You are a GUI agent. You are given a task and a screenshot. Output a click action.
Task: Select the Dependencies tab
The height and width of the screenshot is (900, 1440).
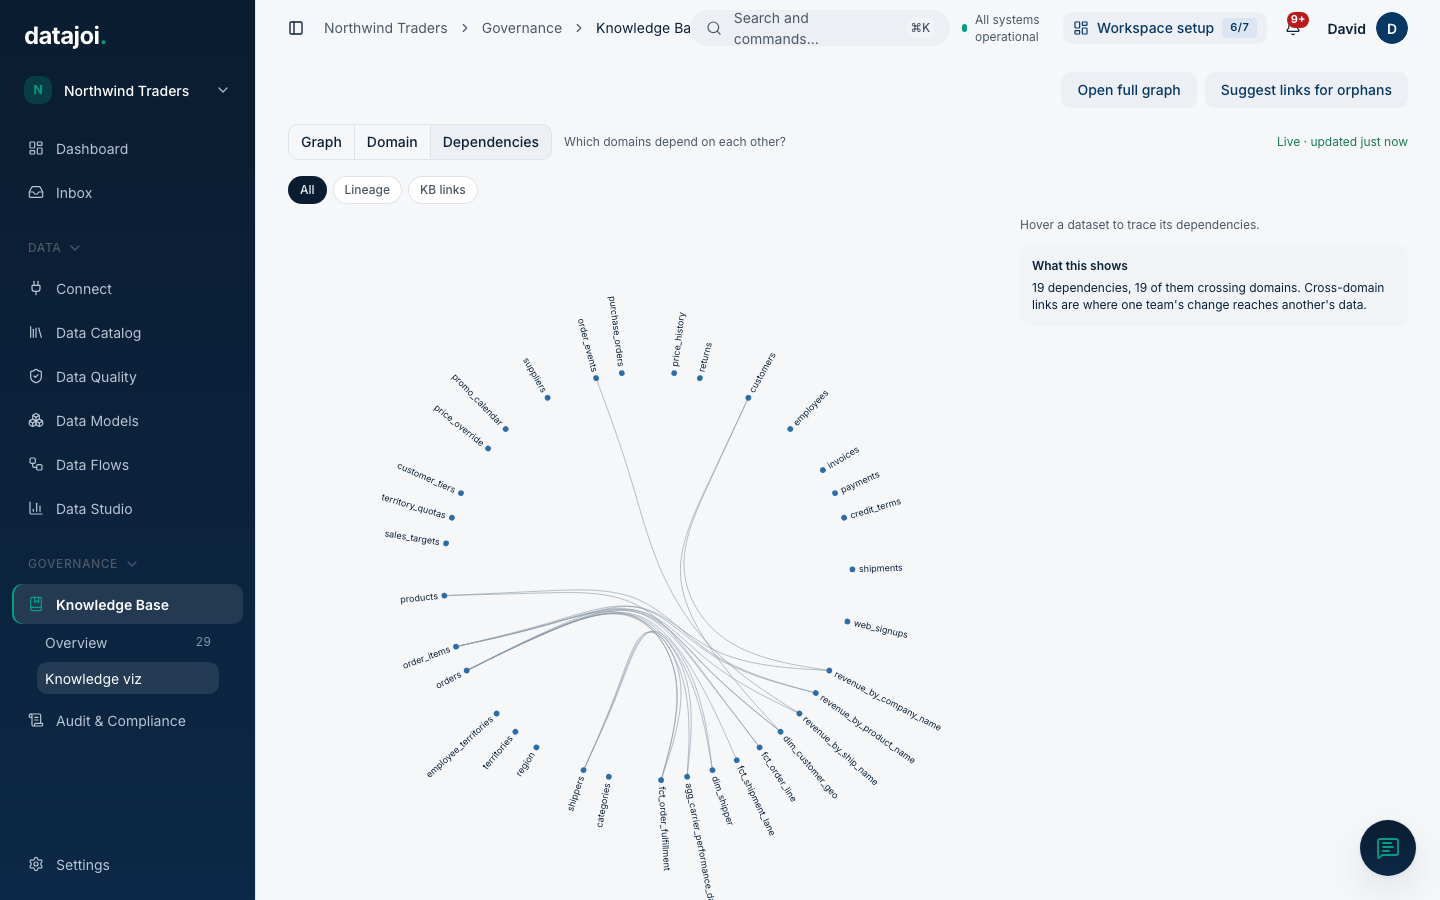click(x=491, y=142)
